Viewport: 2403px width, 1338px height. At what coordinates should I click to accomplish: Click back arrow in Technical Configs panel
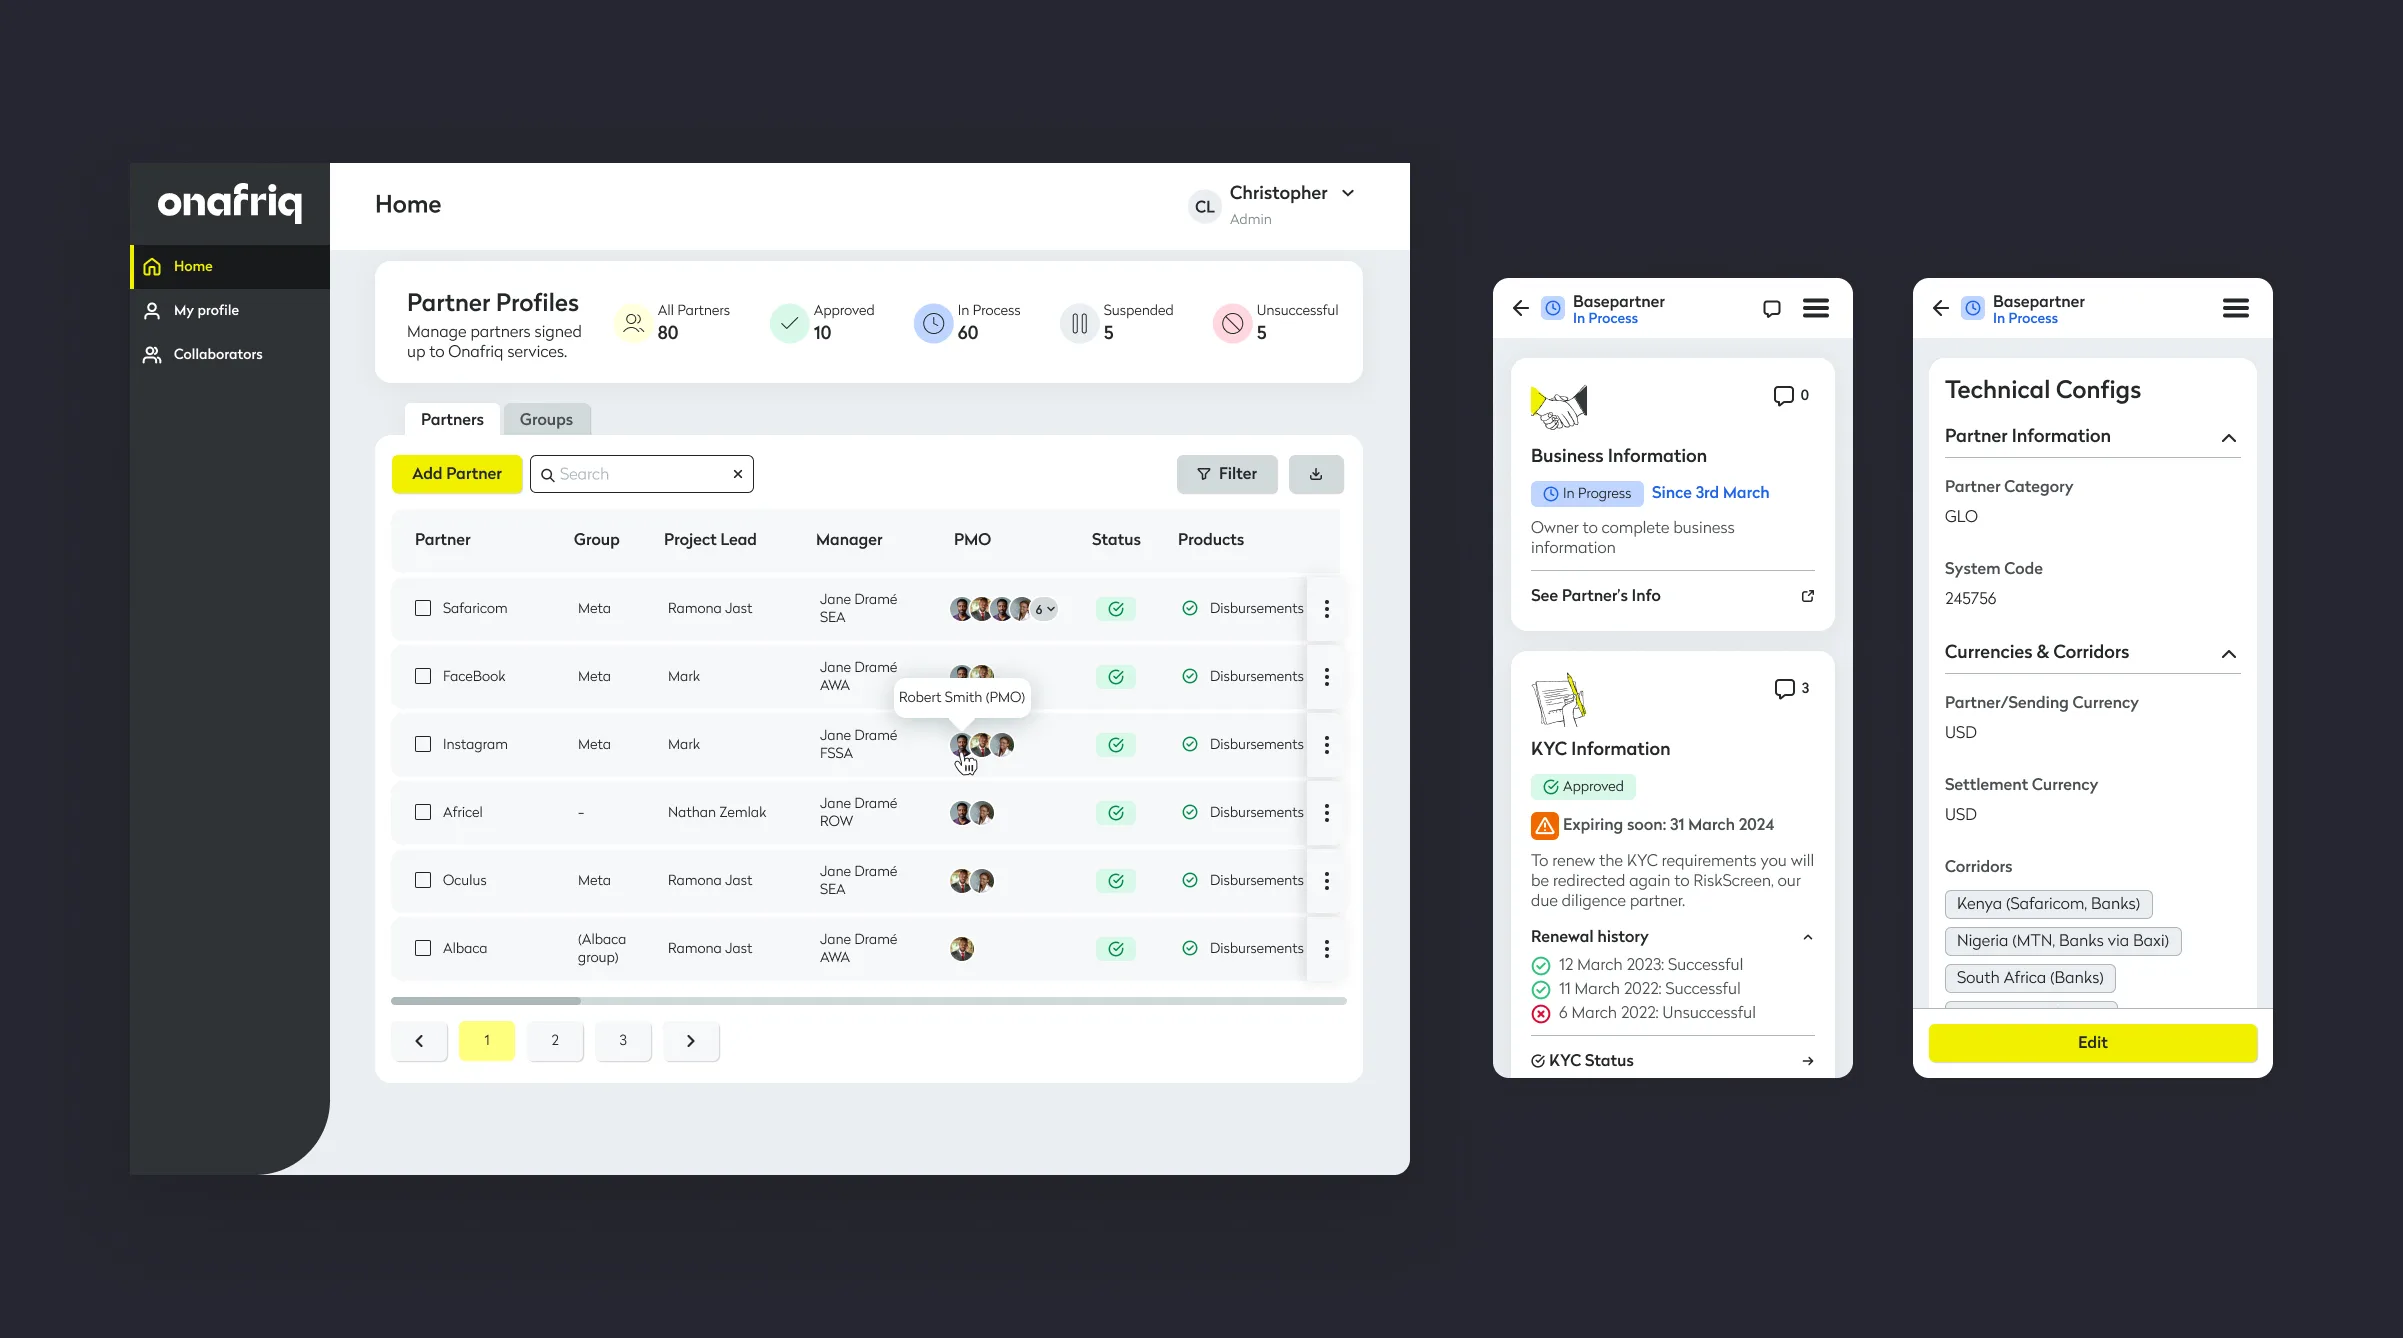(x=1941, y=308)
